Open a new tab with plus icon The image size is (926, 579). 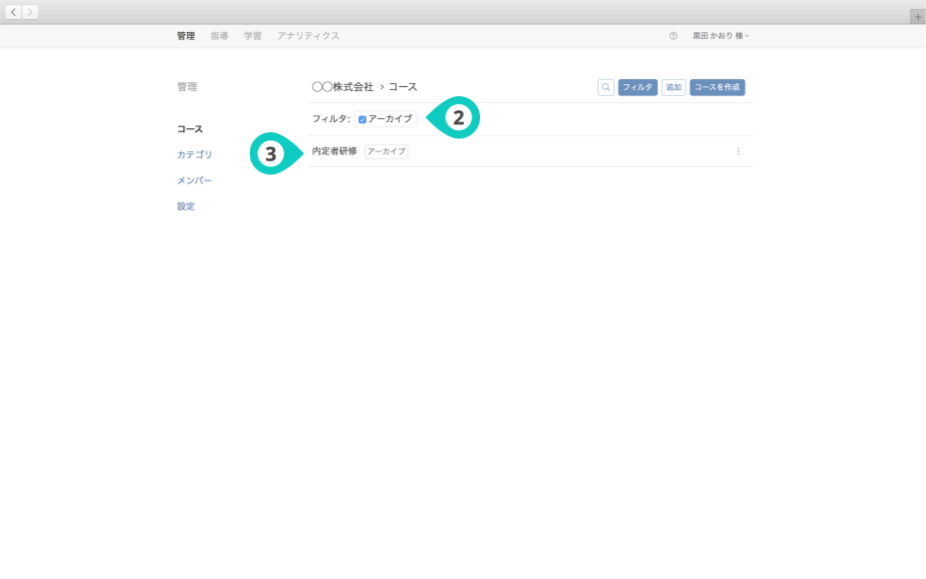[x=917, y=17]
